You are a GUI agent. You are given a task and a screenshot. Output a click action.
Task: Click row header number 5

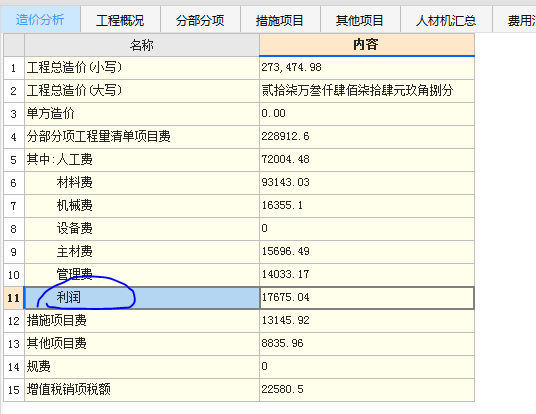tap(14, 160)
